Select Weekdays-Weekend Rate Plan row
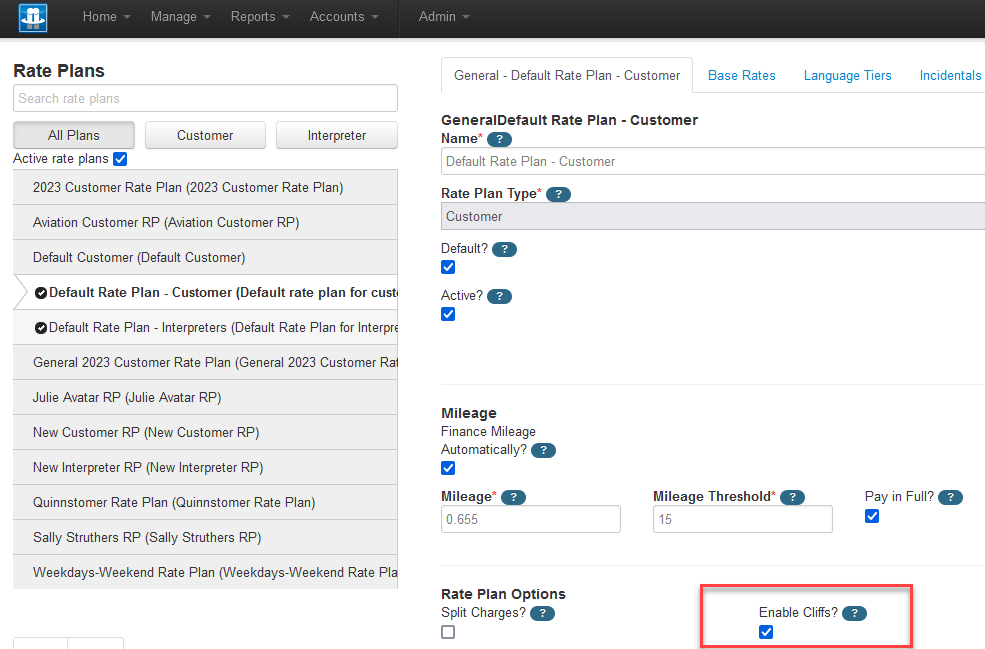Image resolution: width=985 pixels, height=649 pixels. (205, 572)
